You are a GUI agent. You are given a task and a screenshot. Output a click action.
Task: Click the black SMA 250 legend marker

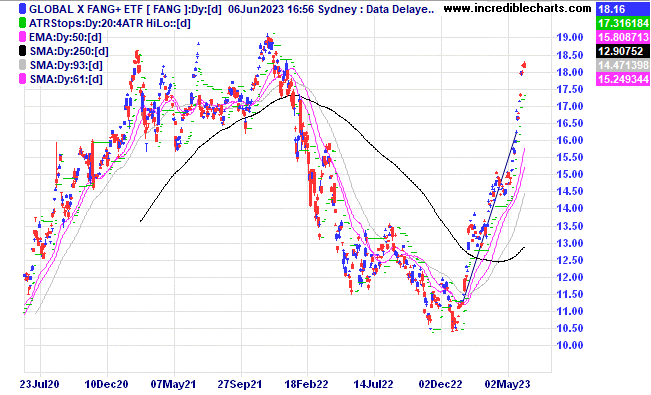22,51
